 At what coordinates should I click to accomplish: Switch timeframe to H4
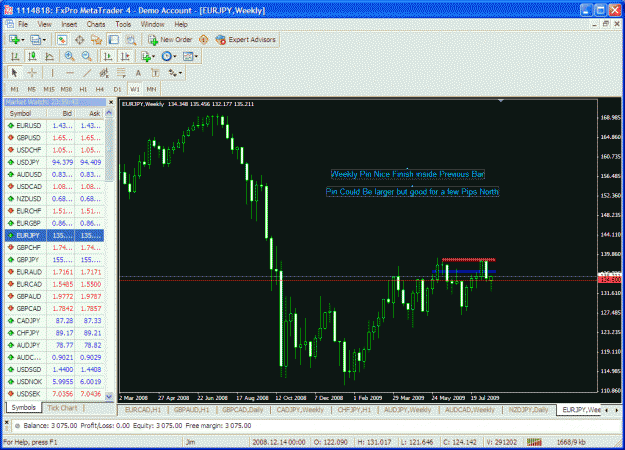(x=100, y=89)
